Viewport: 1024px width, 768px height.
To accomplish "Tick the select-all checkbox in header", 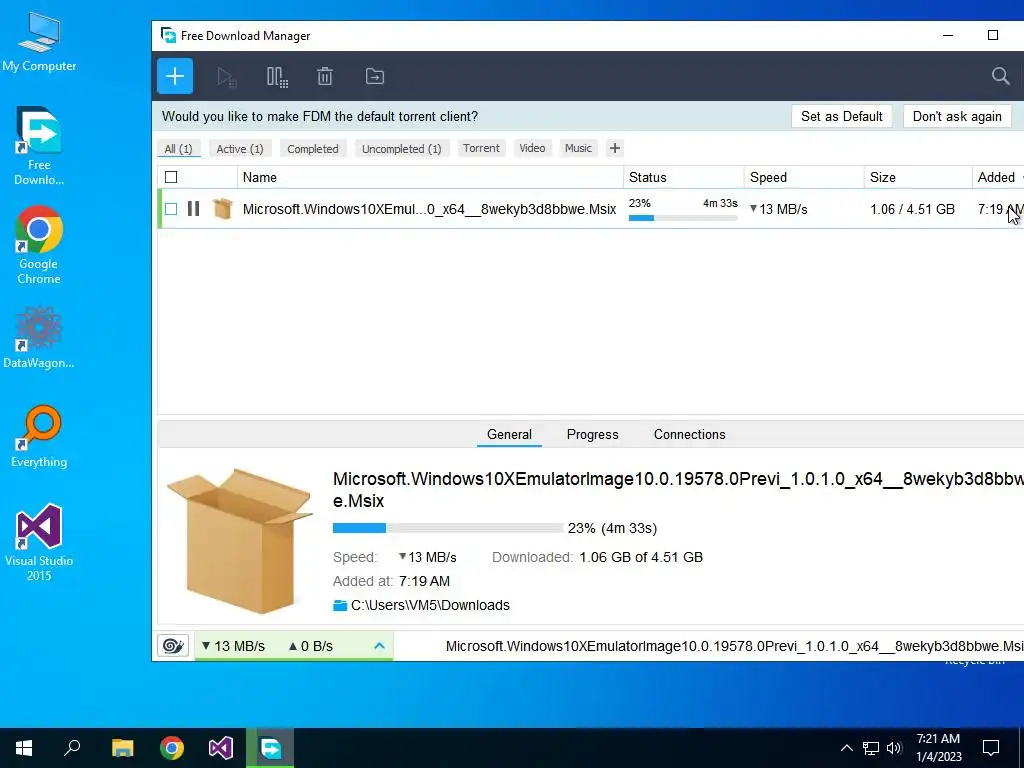I will [171, 177].
